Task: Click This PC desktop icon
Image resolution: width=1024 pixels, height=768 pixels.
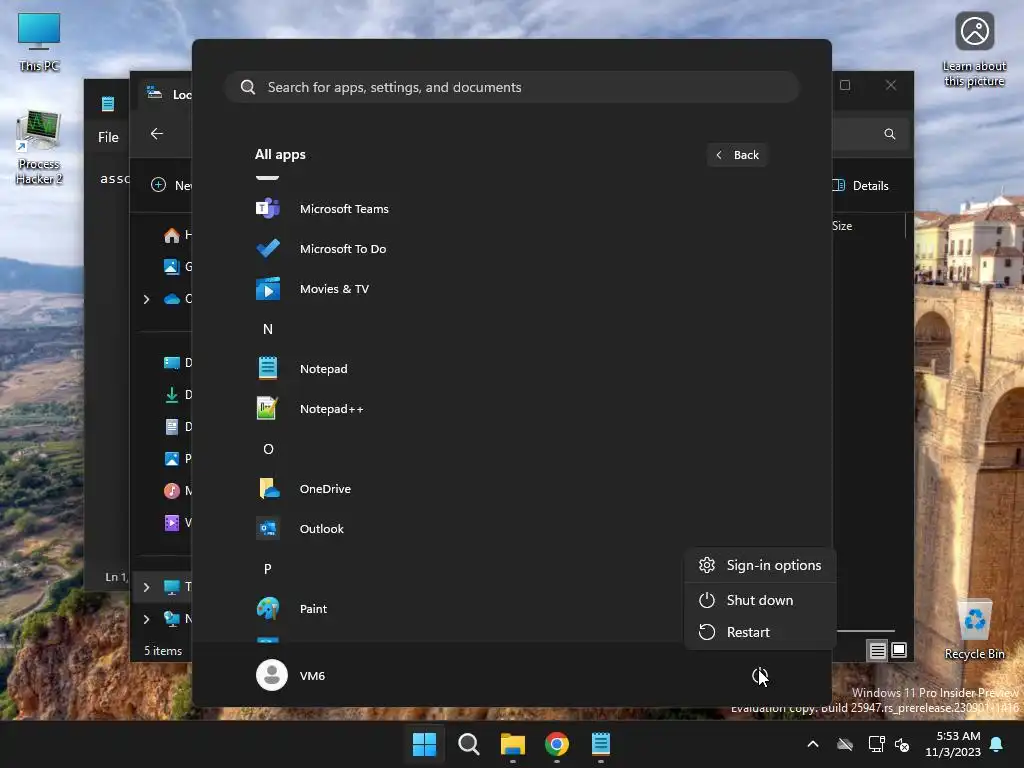Action: 39,42
